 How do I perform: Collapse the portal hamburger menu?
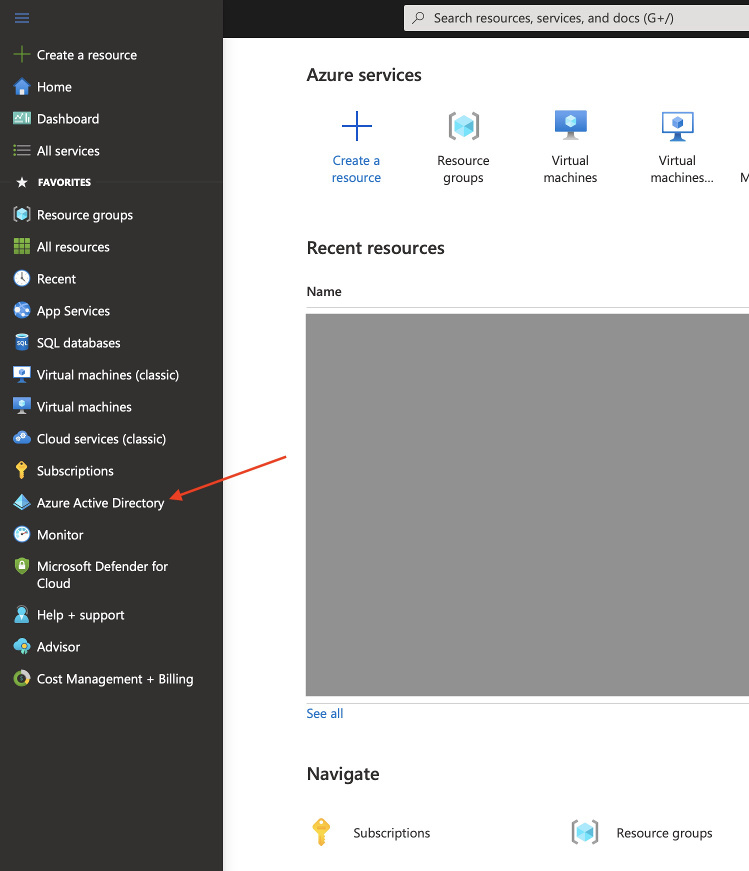click(x=22, y=18)
